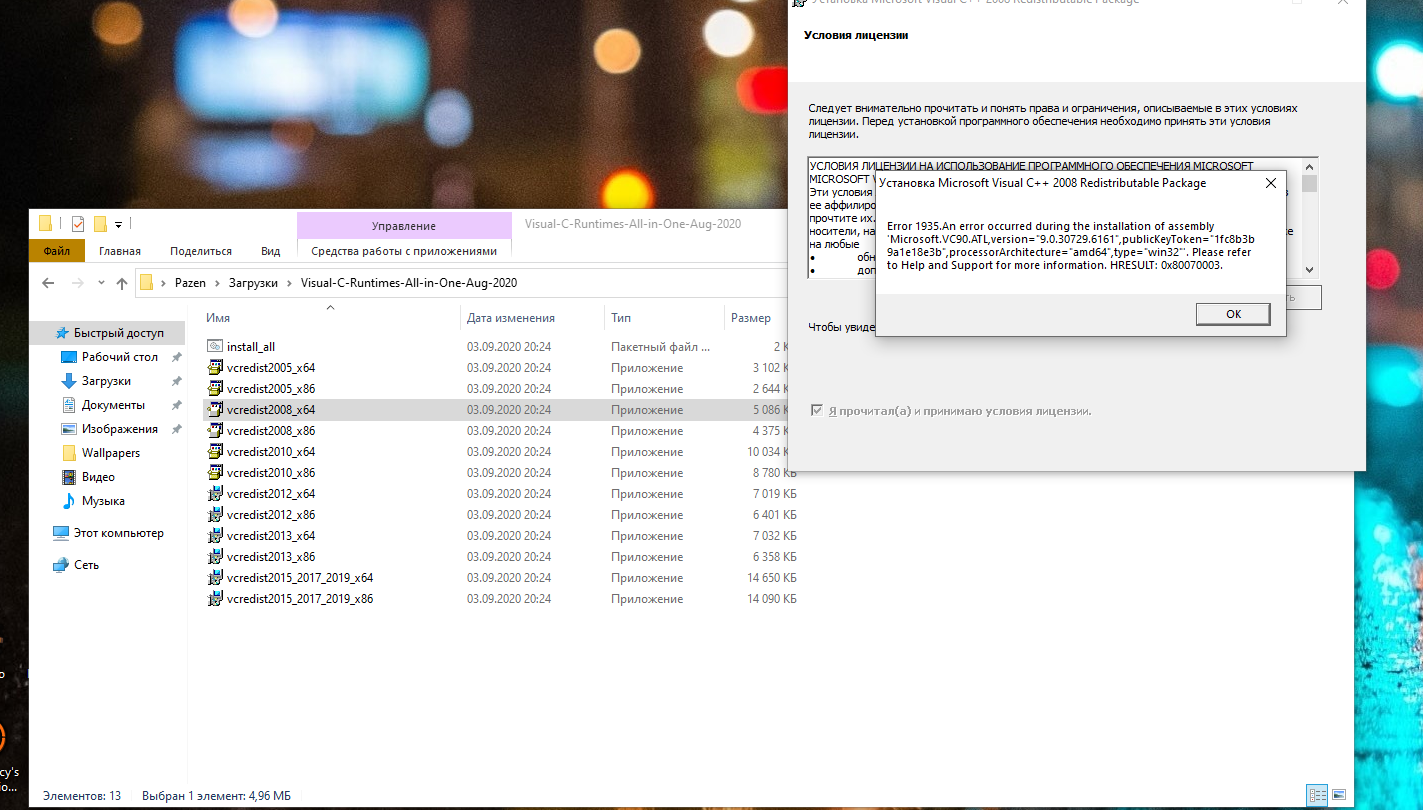
Task: Toggle Я прочитал(а) и принимаю условия лицензии checkbox
Action: point(817,411)
